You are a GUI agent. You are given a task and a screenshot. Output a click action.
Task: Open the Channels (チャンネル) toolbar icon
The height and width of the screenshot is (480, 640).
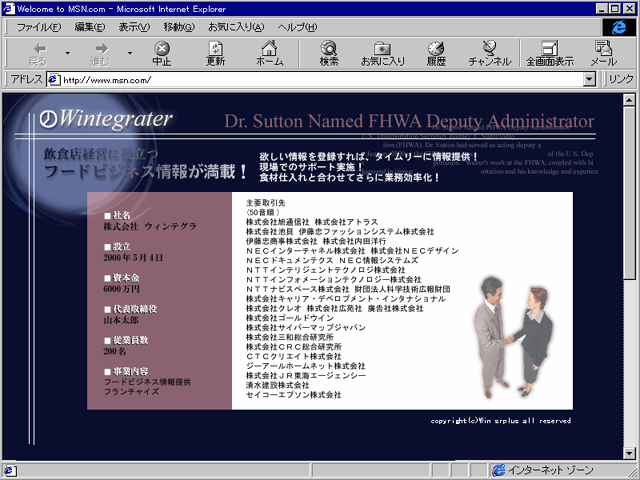[489, 53]
